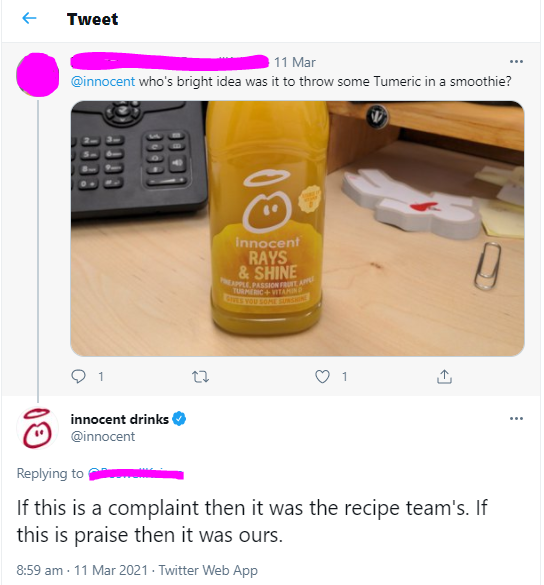This screenshot has height=585, width=544.
Task: Click the back arrow next to Tweet
Action: (29, 18)
